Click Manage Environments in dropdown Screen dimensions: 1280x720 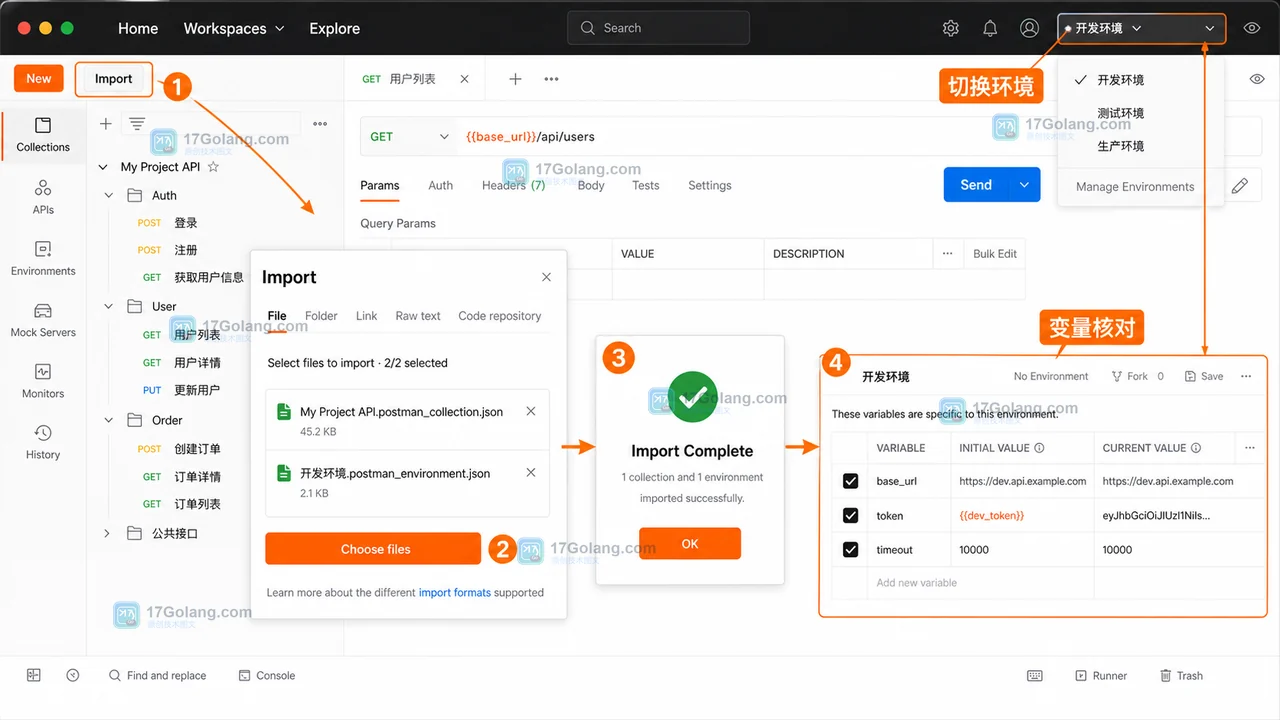(x=1135, y=187)
